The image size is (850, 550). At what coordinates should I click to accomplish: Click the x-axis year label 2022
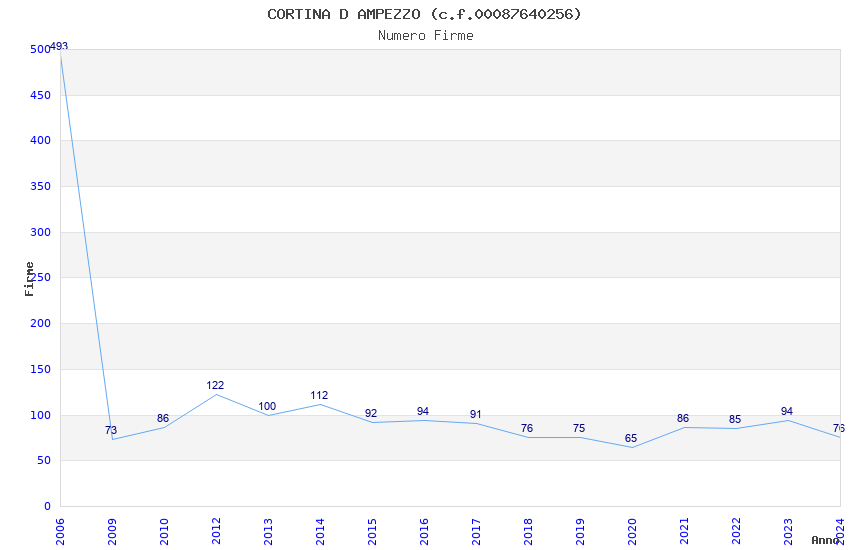[x=737, y=532]
